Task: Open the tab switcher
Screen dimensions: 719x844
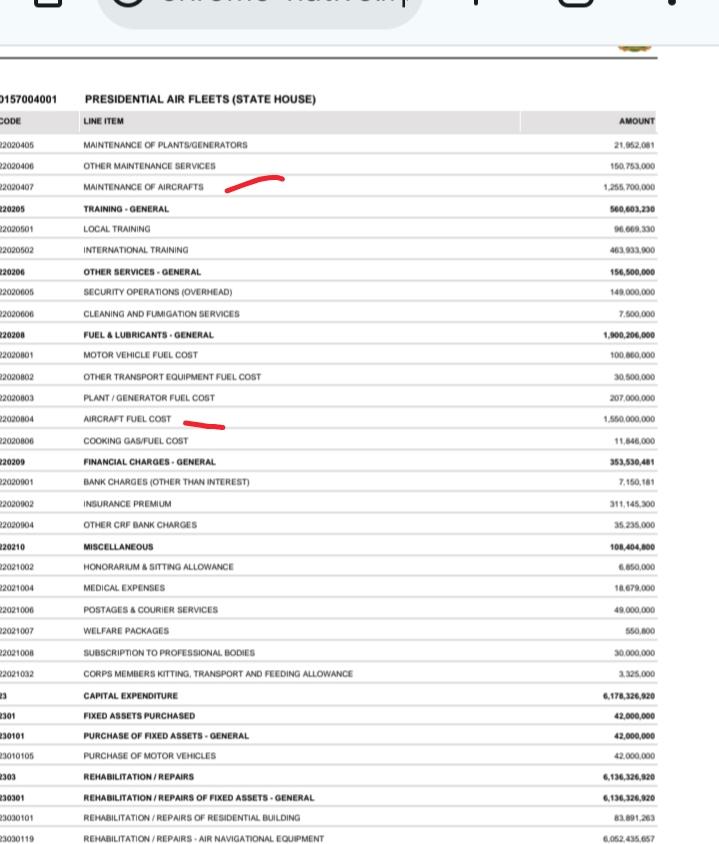Action: [x=577, y=8]
